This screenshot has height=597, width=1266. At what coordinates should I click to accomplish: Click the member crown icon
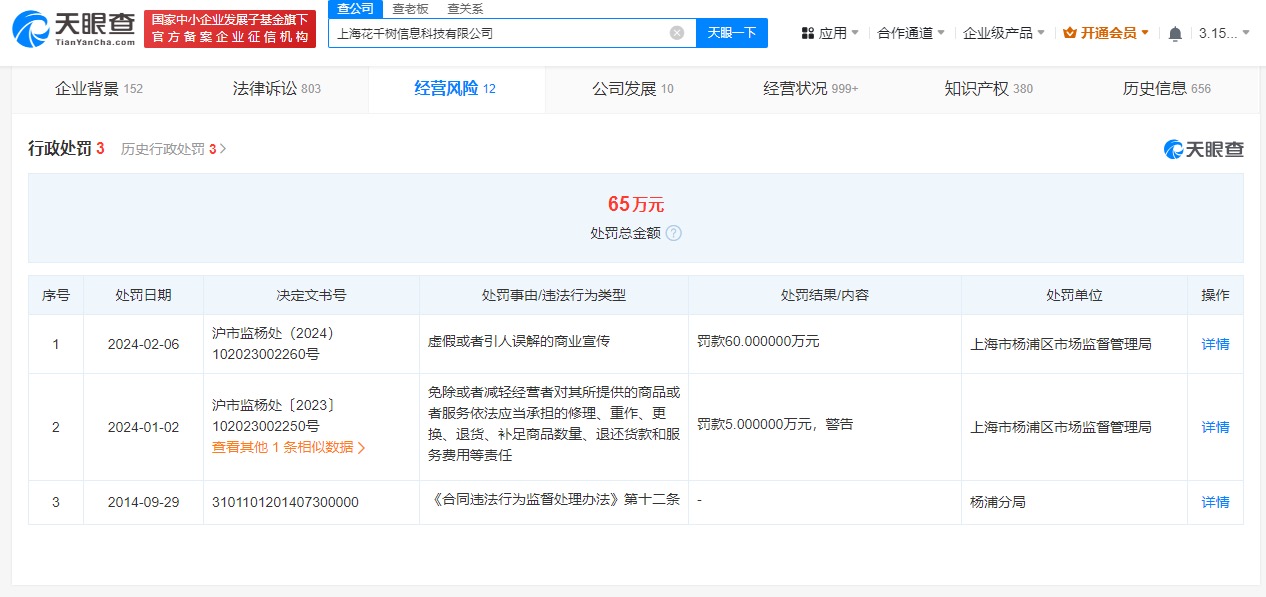(1070, 33)
